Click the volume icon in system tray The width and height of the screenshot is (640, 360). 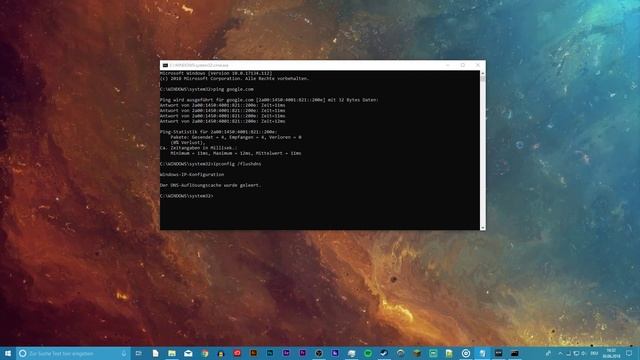click(583, 353)
